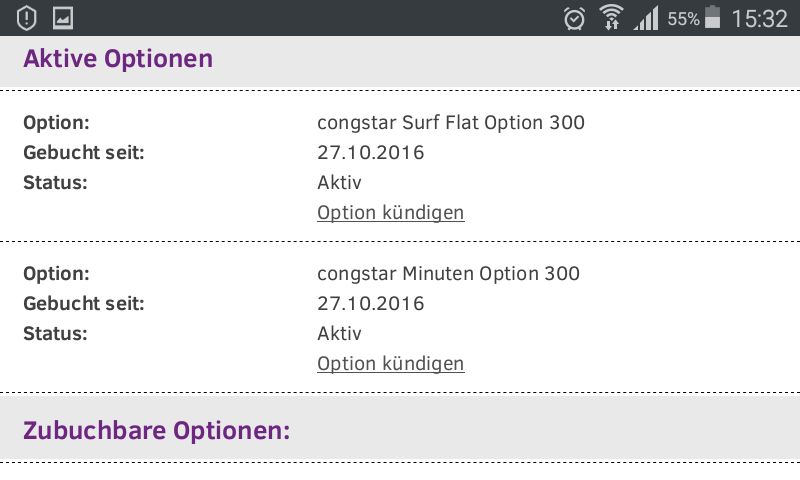
Task: Tap the Wi-Fi signal icon
Action: point(610,18)
